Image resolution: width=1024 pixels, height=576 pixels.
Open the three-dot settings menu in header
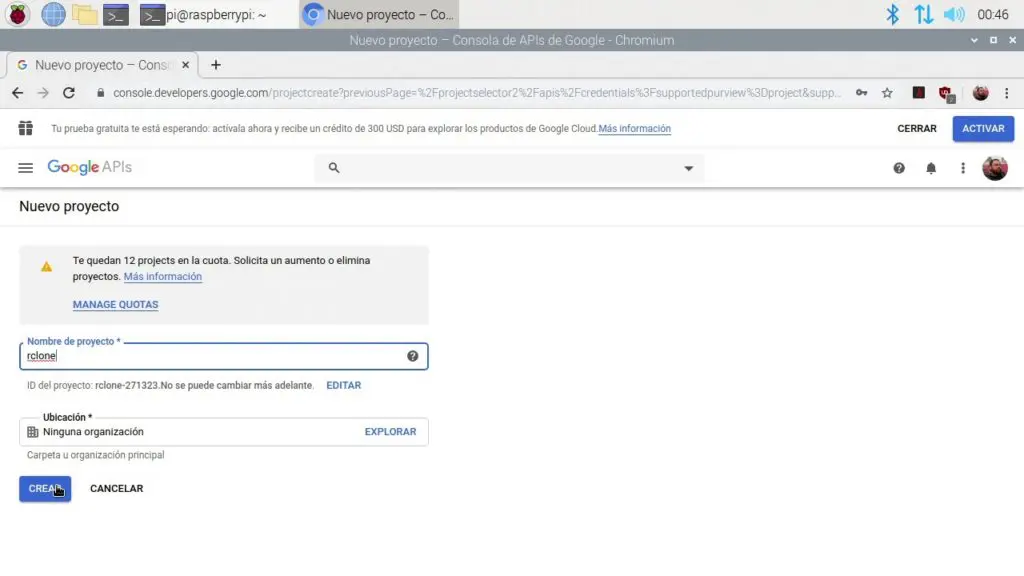point(963,168)
